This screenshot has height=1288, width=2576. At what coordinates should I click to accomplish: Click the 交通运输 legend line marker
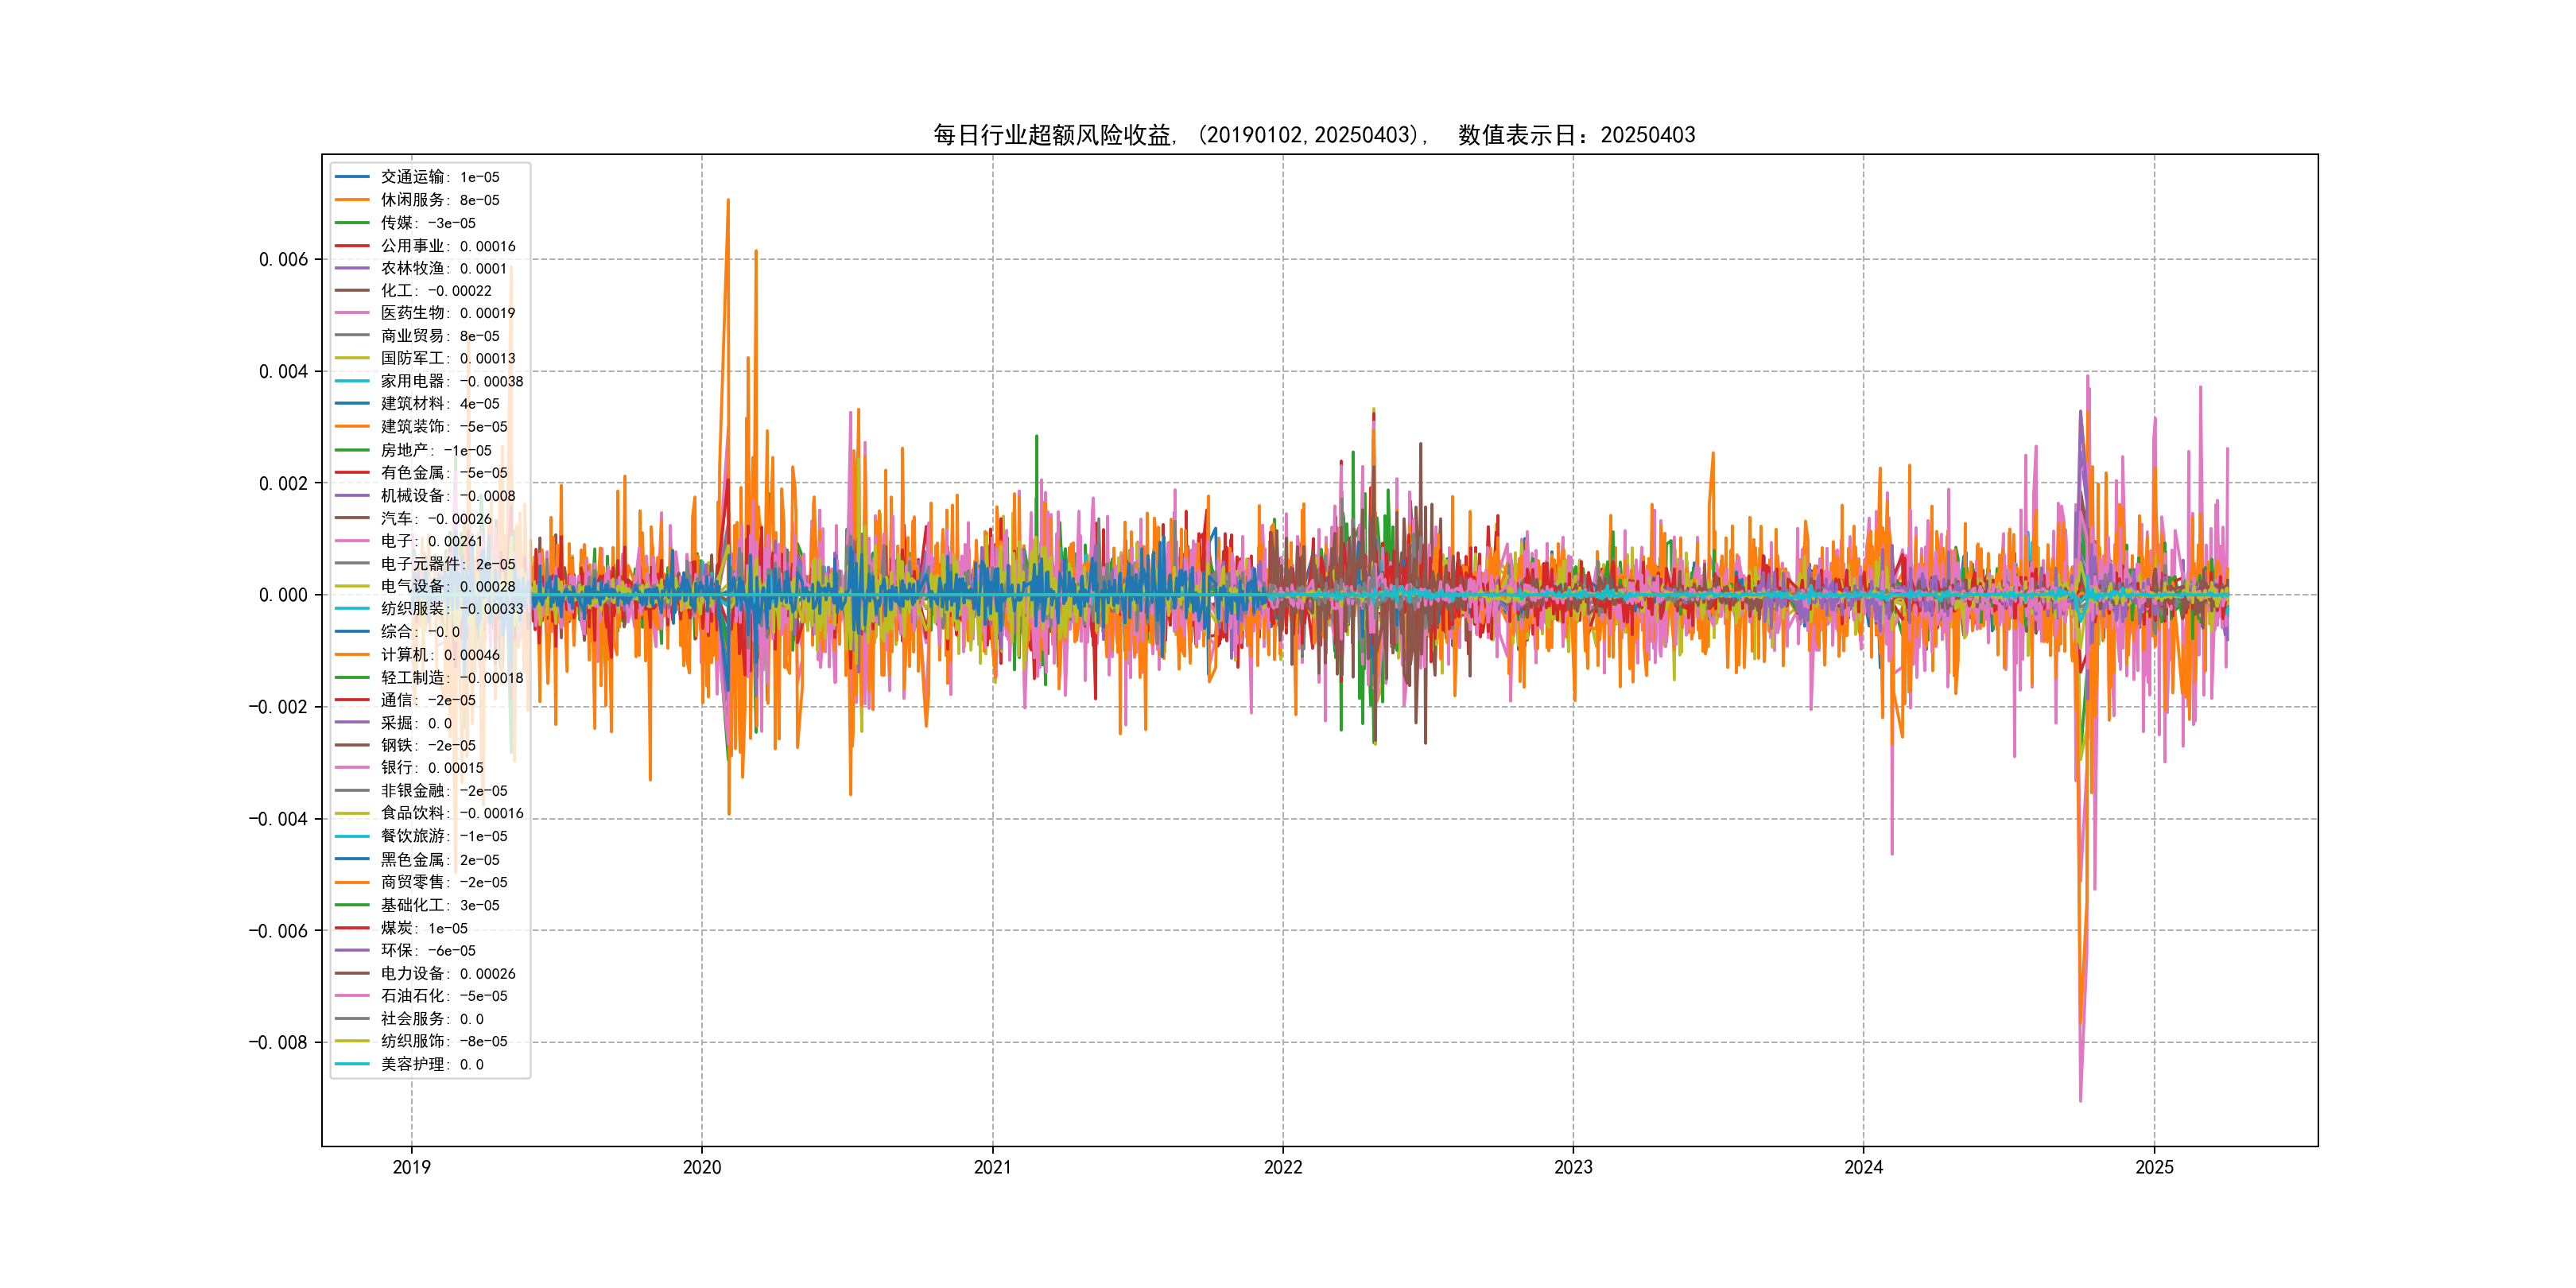point(352,177)
